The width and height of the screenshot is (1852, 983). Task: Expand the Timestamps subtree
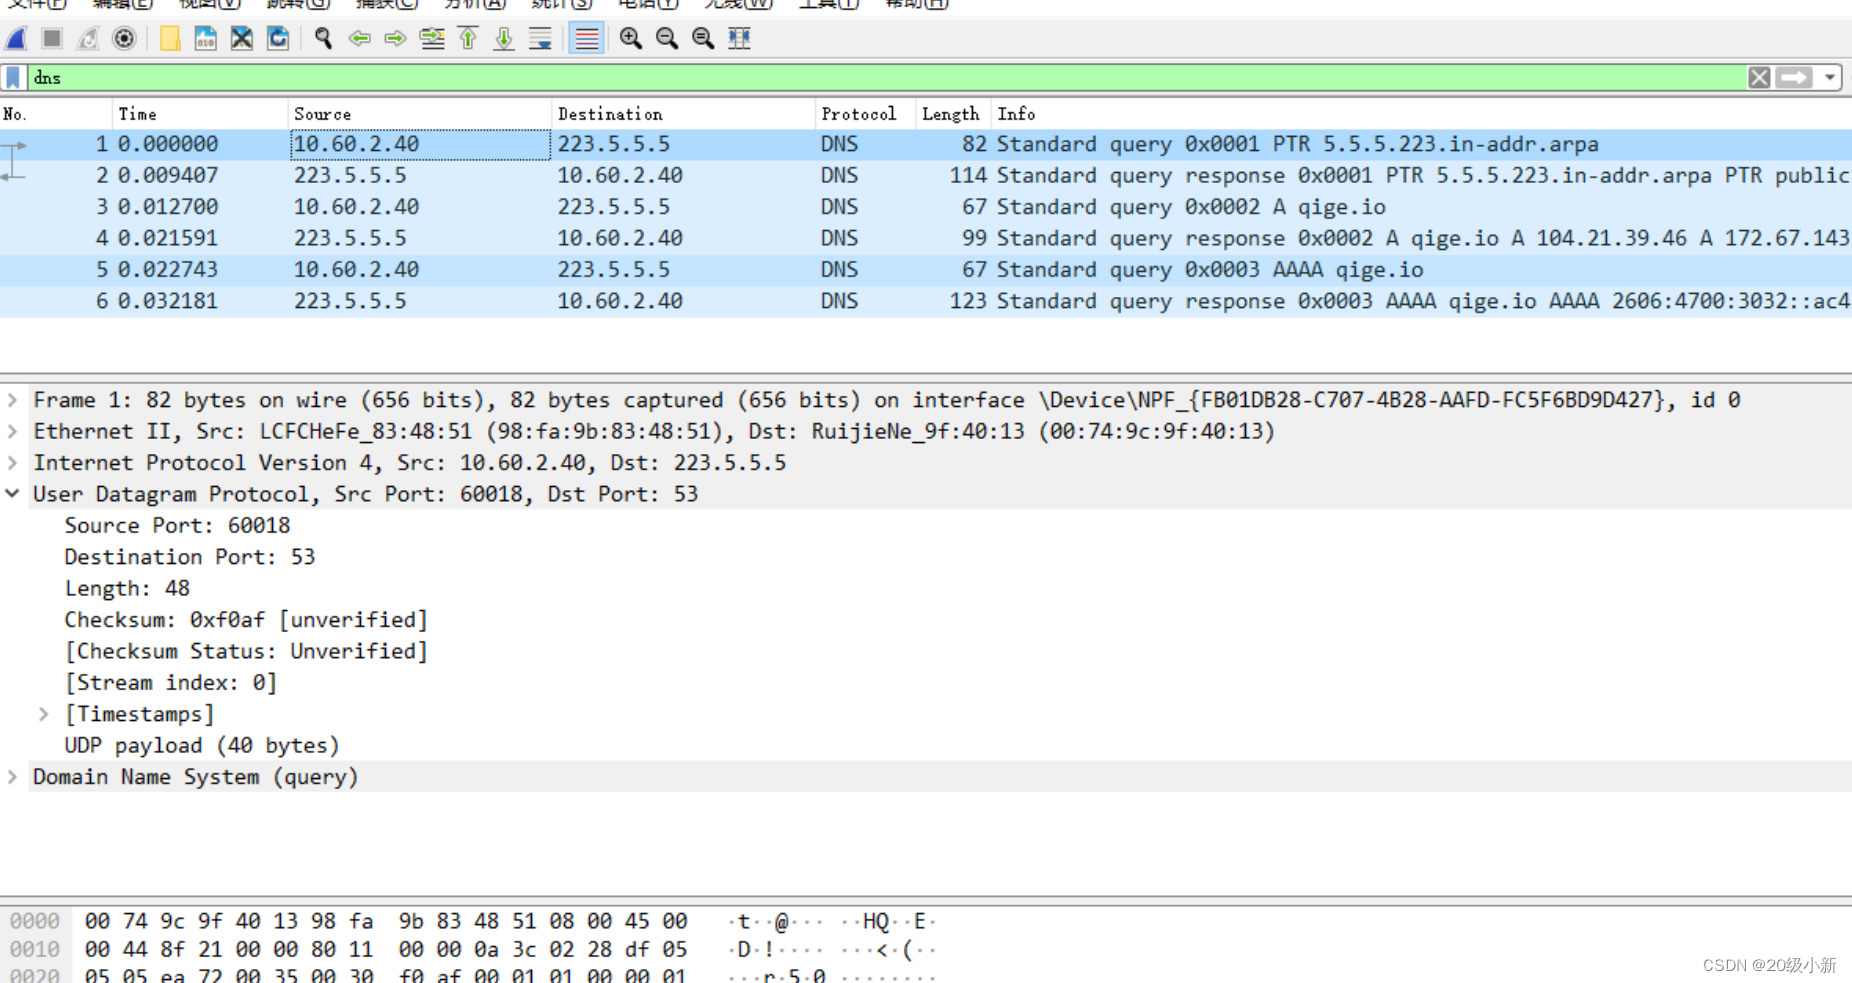pos(44,714)
